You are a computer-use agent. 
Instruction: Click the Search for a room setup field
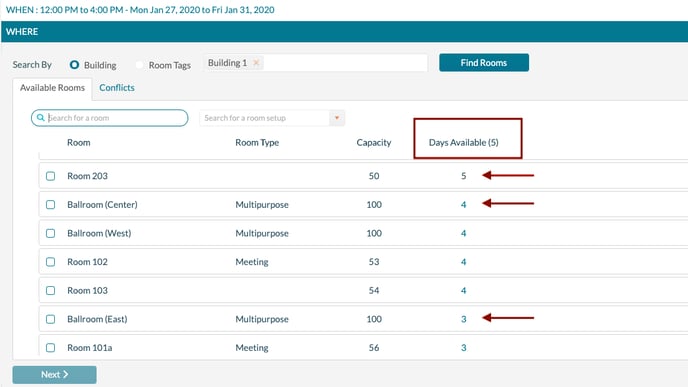pyautogui.click(x=265, y=118)
